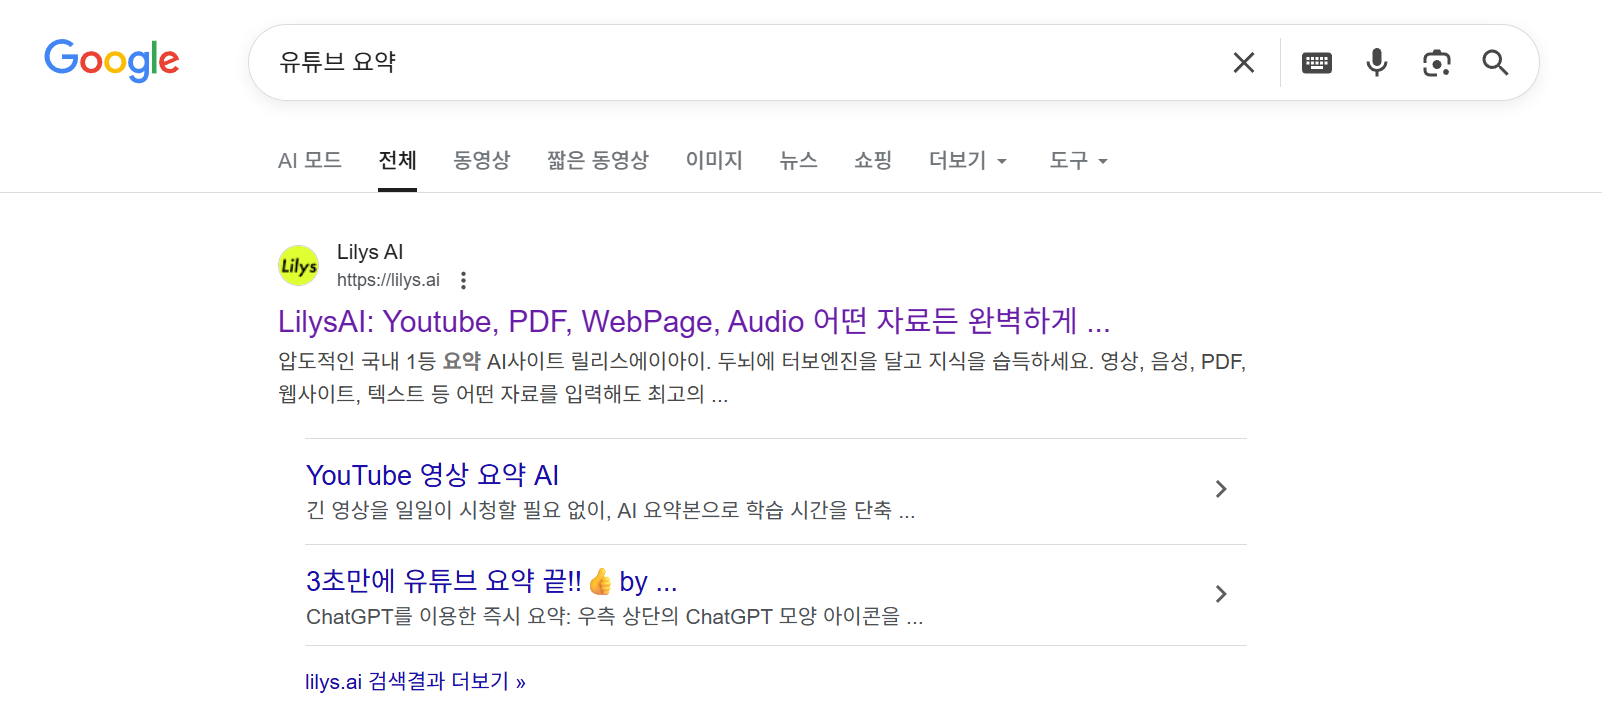Open search by image with Lens
This screenshot has width=1602, height=718.
pos(1436,63)
